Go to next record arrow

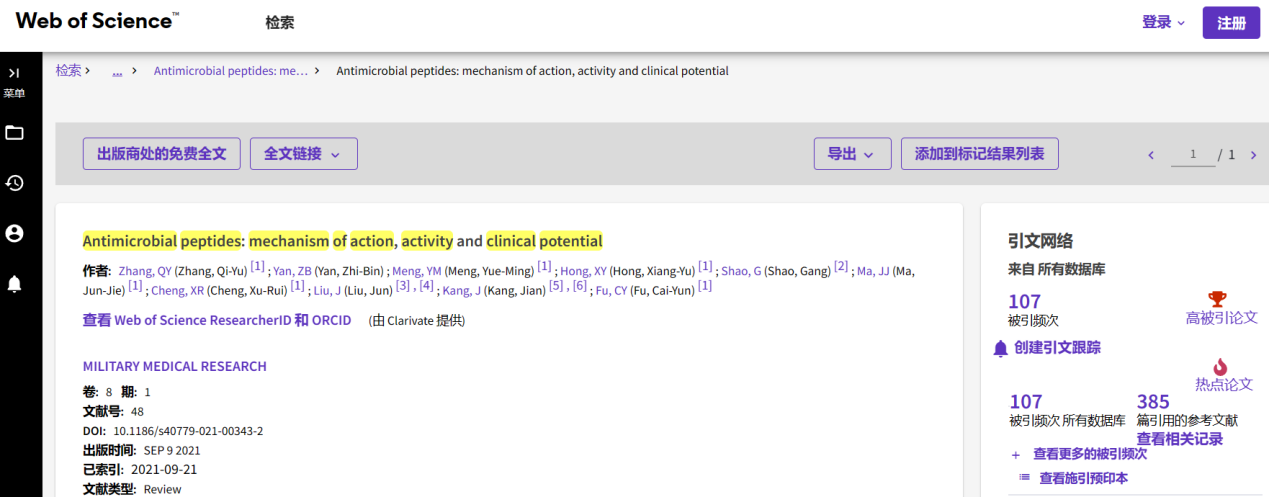(1253, 155)
